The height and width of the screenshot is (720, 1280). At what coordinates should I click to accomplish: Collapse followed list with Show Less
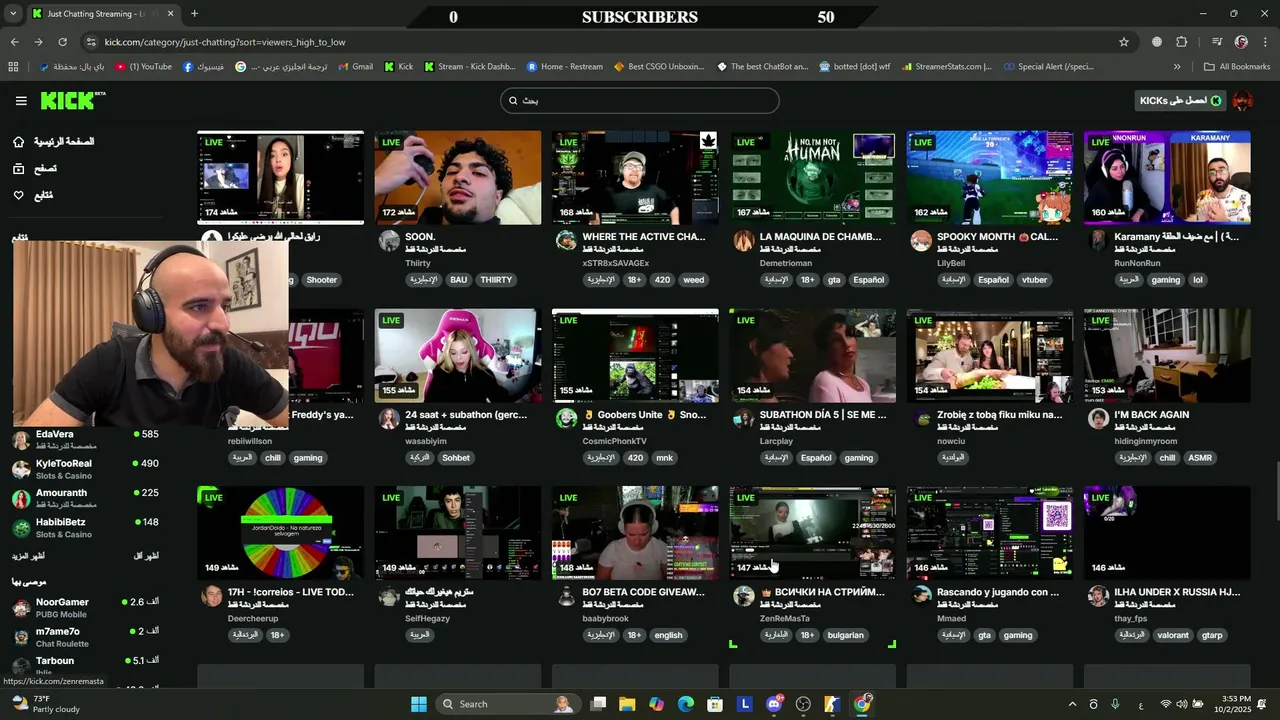pos(146,556)
